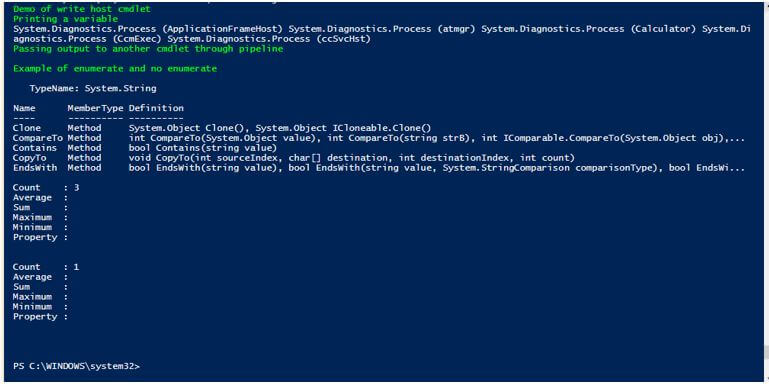Click the Definition column header
Image resolution: width=769 pixels, height=384 pixels.
(156, 108)
